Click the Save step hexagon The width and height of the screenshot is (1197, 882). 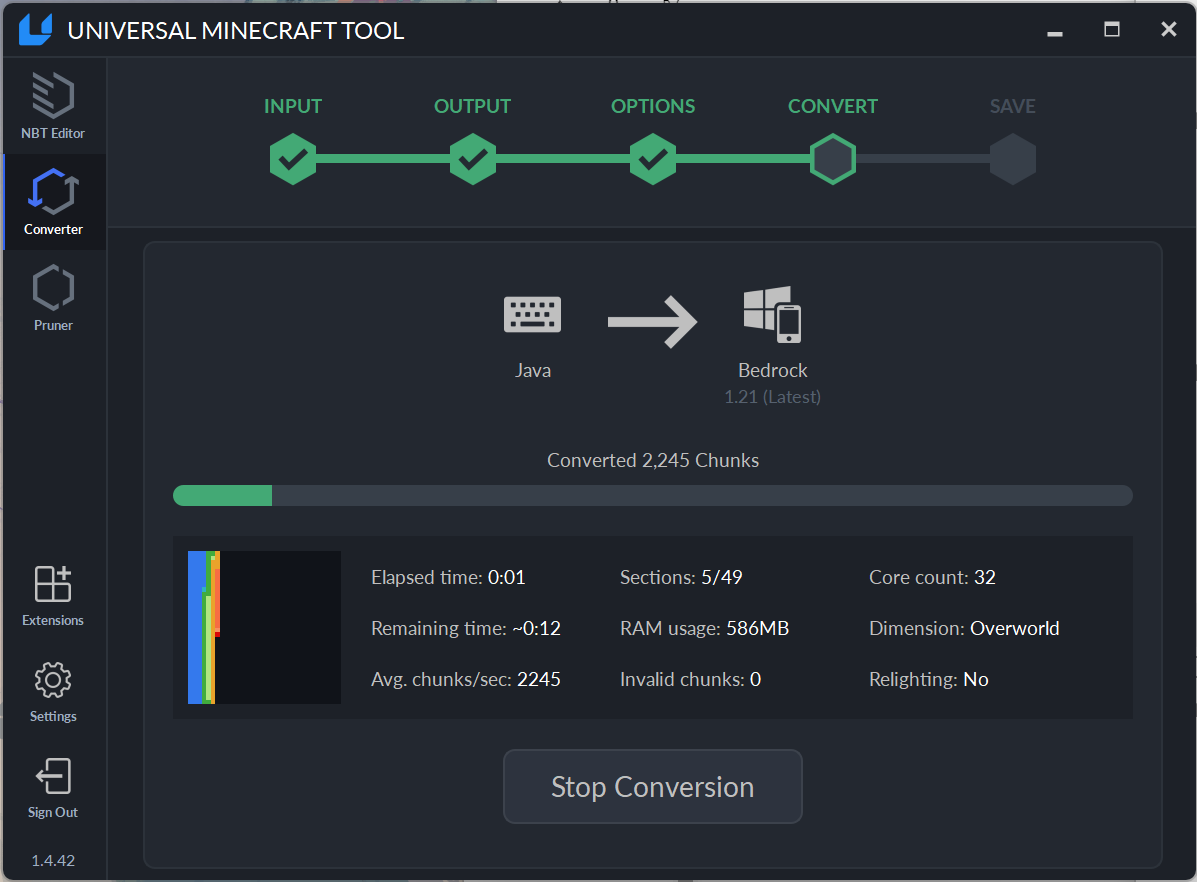[x=1013, y=159]
